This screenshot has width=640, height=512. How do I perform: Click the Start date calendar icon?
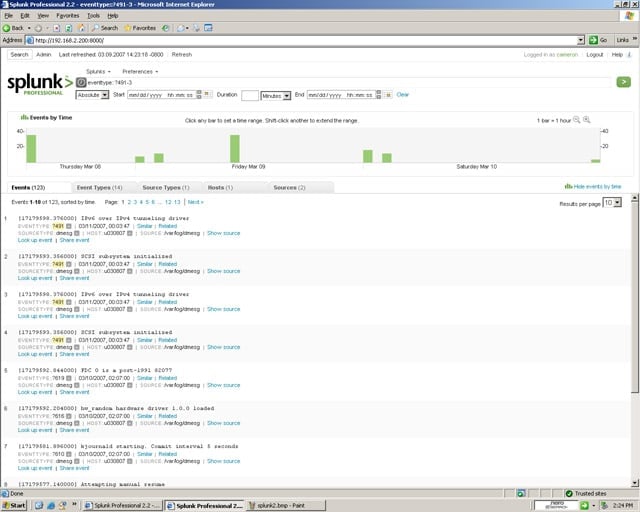click(207, 94)
